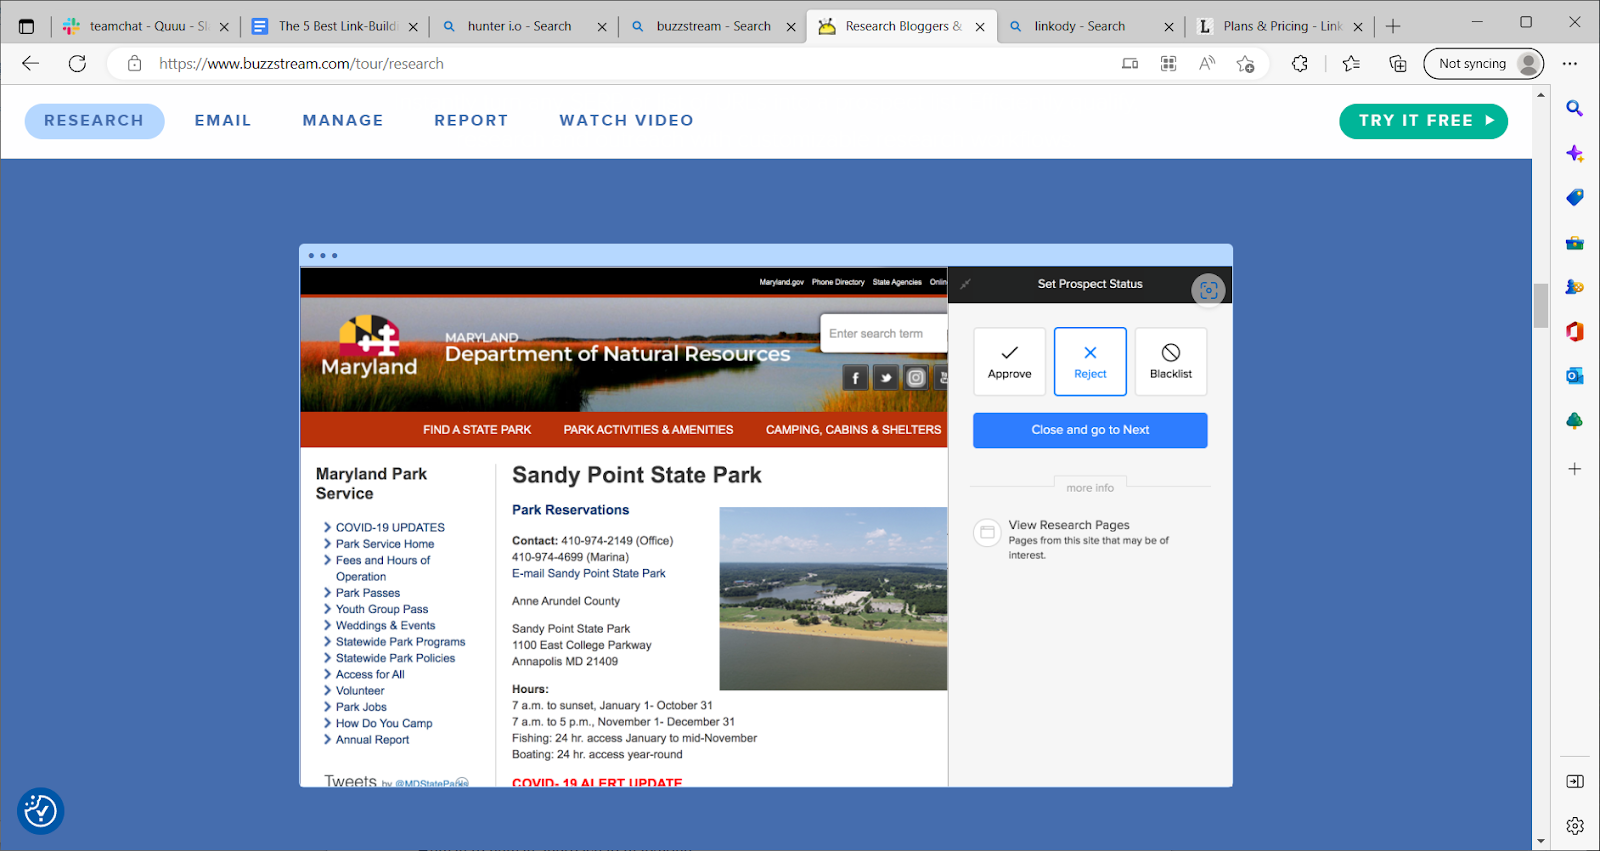Open the Favorites list

coord(1351,63)
